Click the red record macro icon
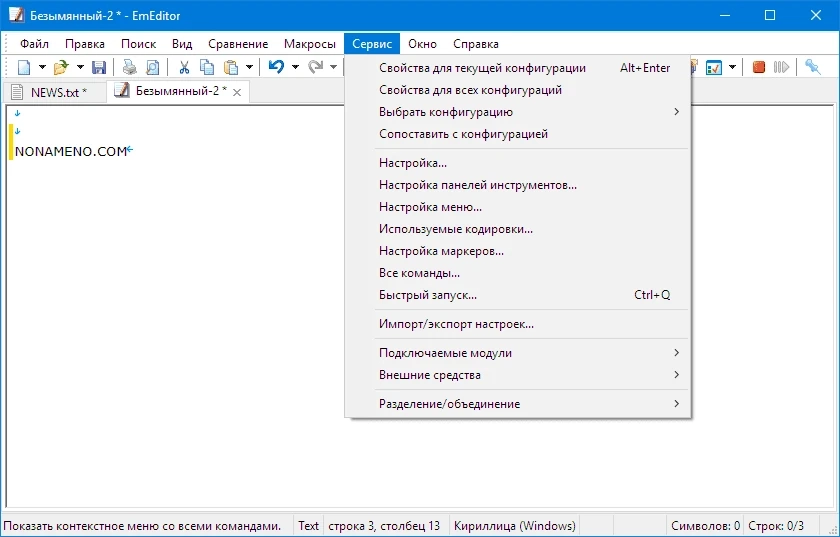The image size is (840, 537). pyautogui.click(x=759, y=67)
